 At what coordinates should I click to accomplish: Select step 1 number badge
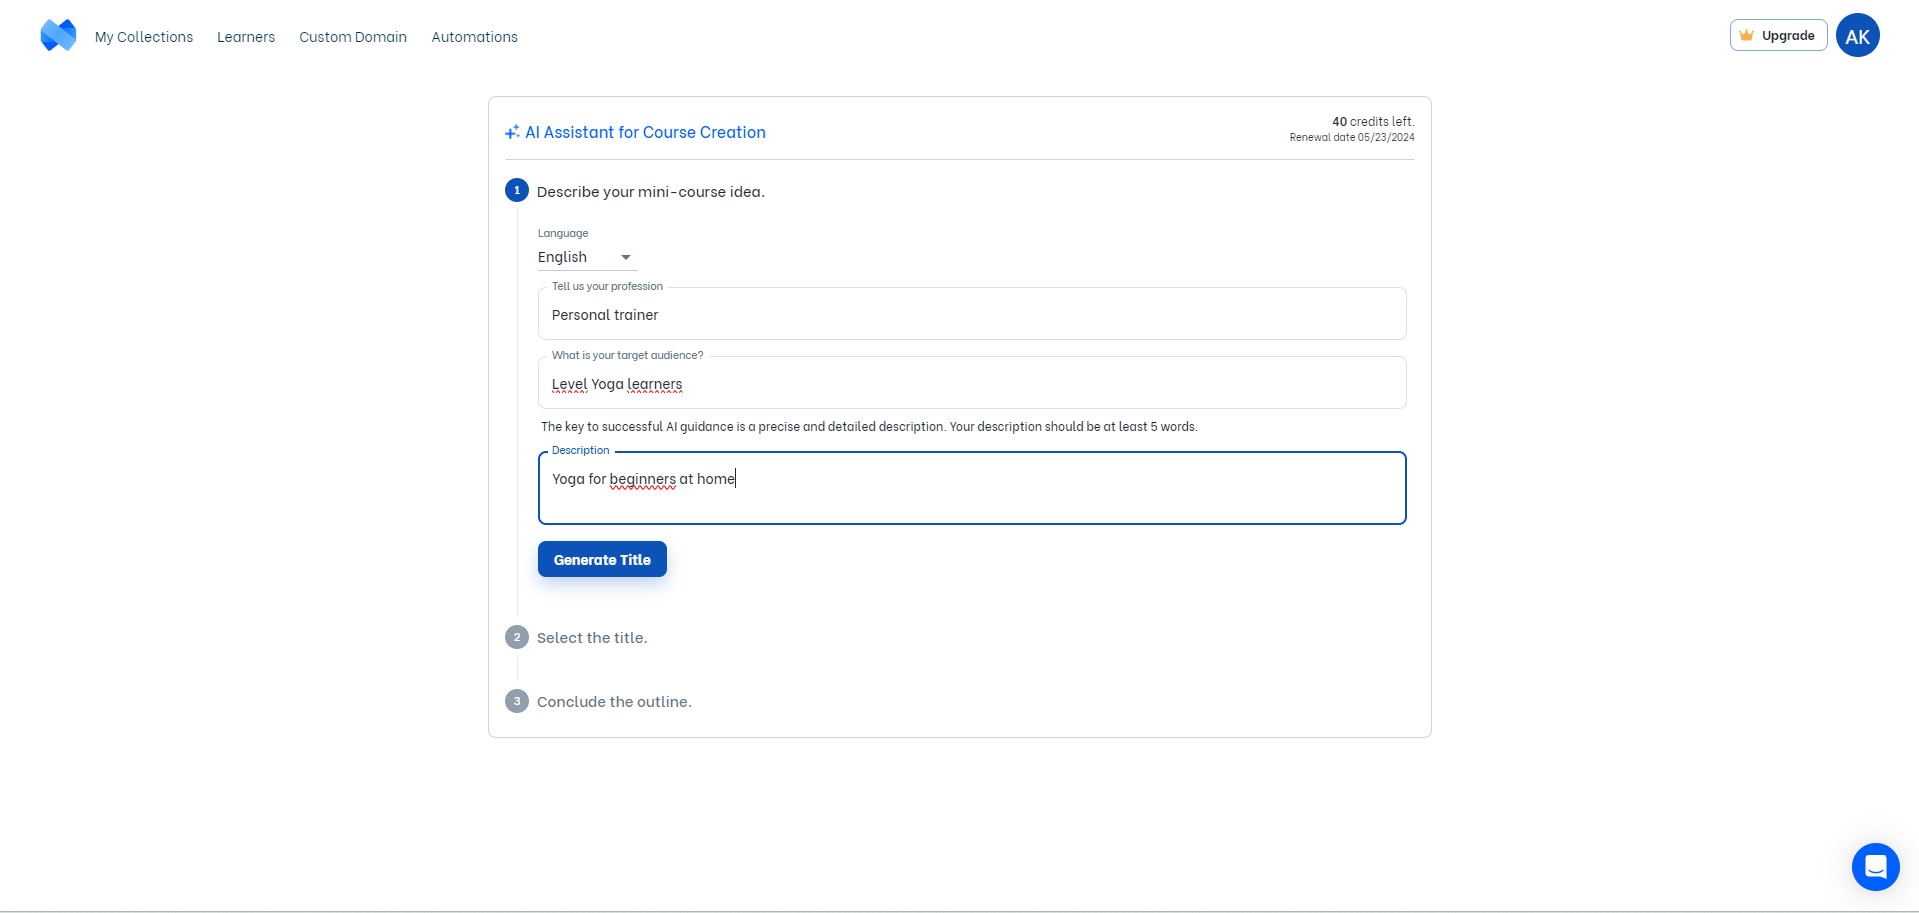pos(517,190)
